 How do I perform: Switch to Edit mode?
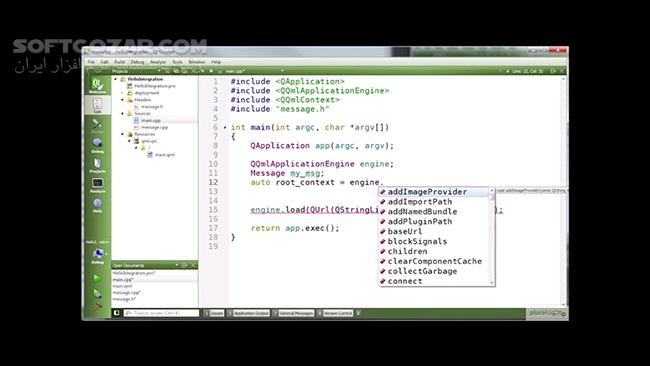(x=97, y=105)
